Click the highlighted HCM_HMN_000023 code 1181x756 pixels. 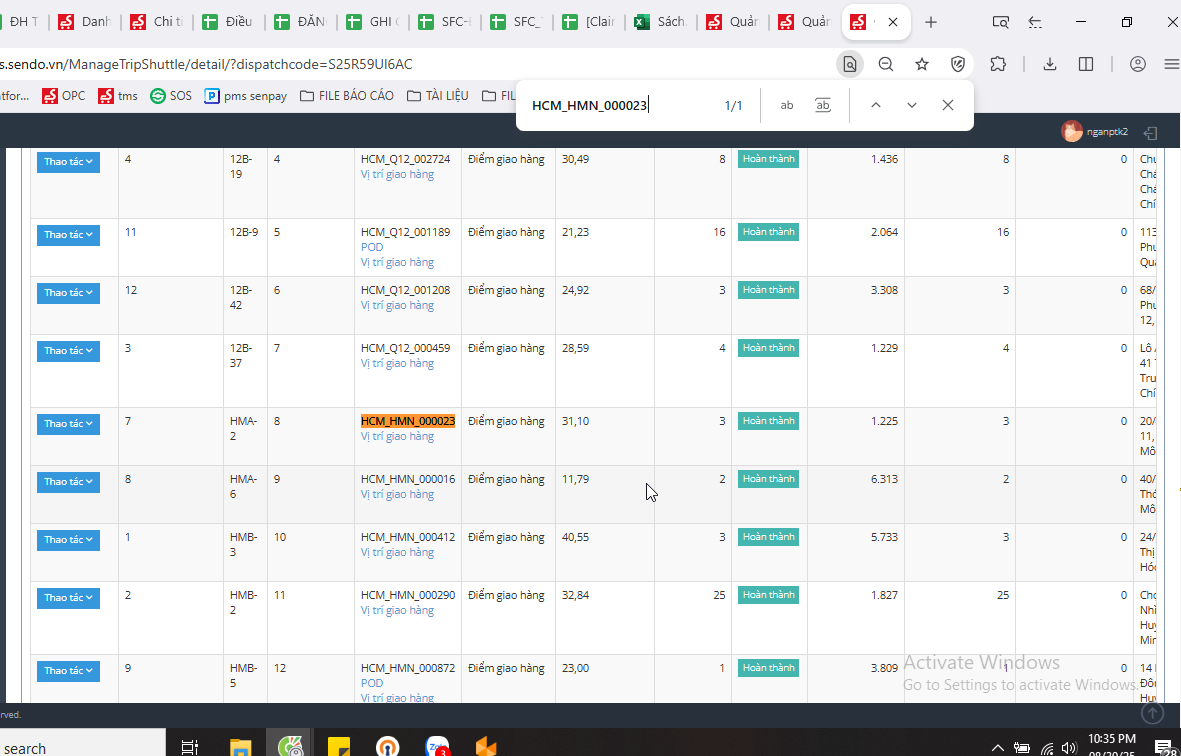coord(408,421)
